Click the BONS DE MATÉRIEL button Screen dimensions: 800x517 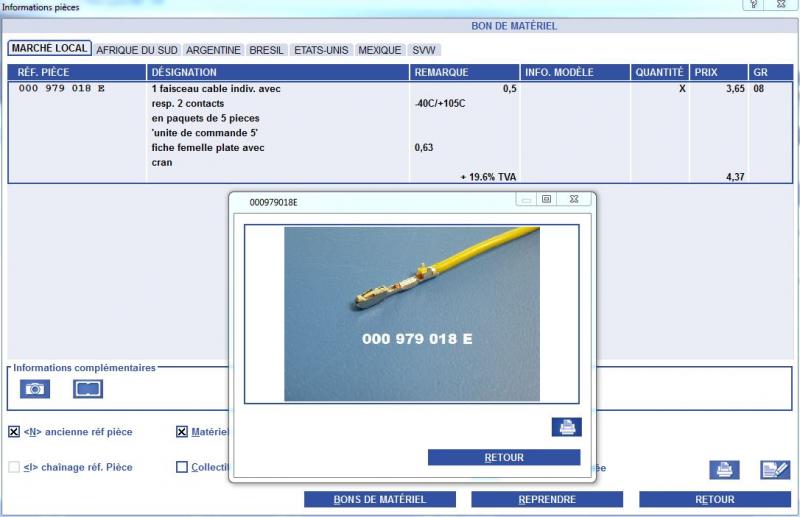click(380, 499)
